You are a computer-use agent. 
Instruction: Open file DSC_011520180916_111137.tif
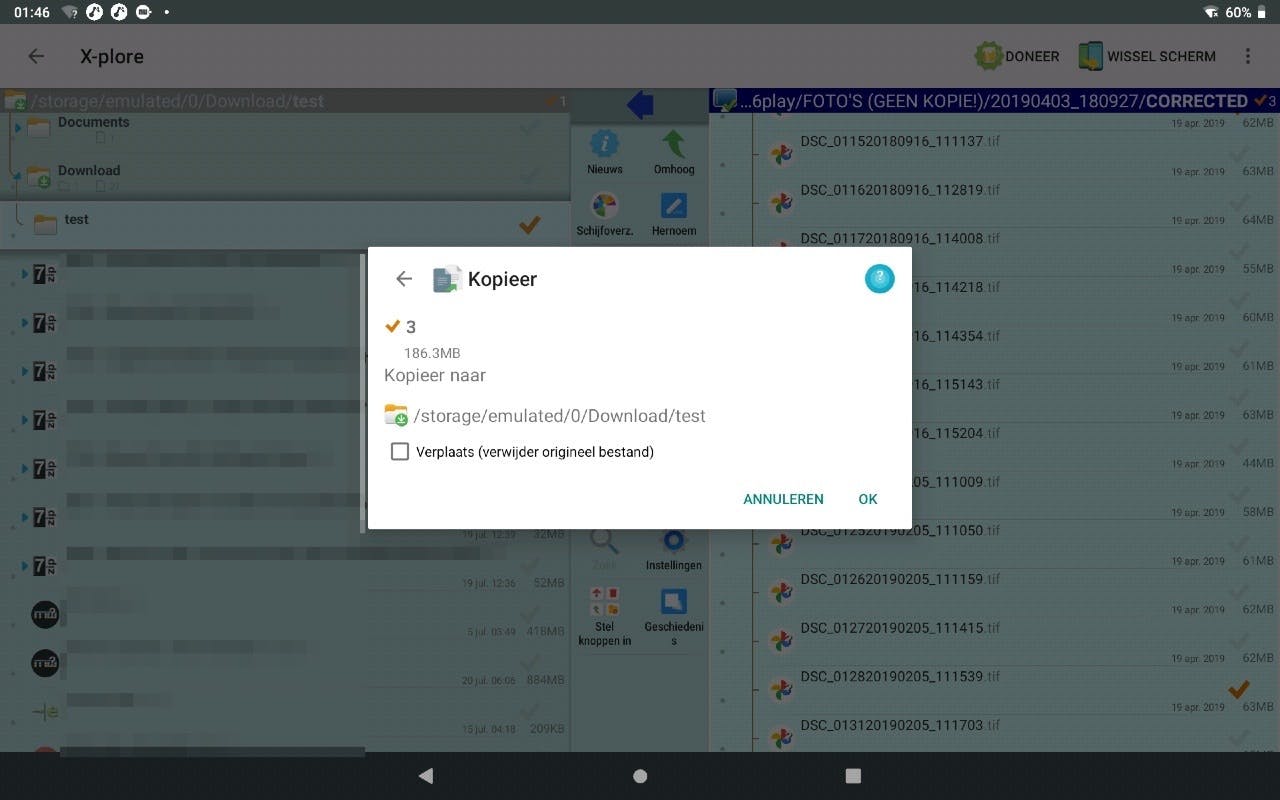click(900, 142)
